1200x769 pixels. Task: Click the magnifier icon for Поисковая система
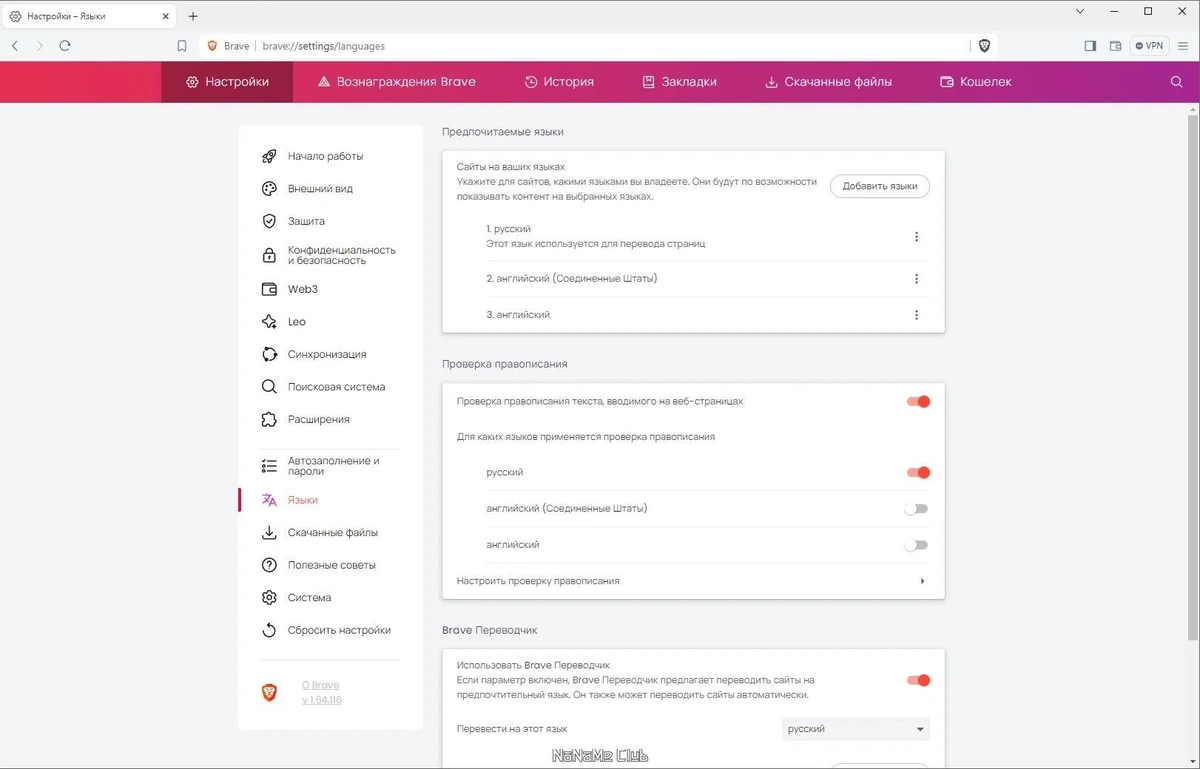pos(269,387)
